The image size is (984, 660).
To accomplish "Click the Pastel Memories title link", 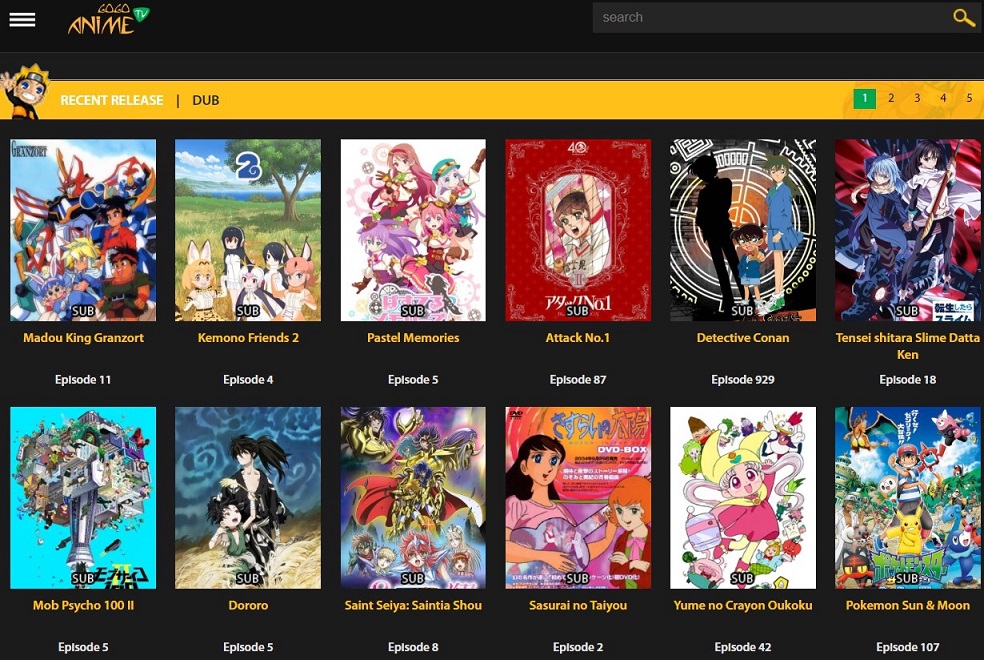I will pos(413,338).
